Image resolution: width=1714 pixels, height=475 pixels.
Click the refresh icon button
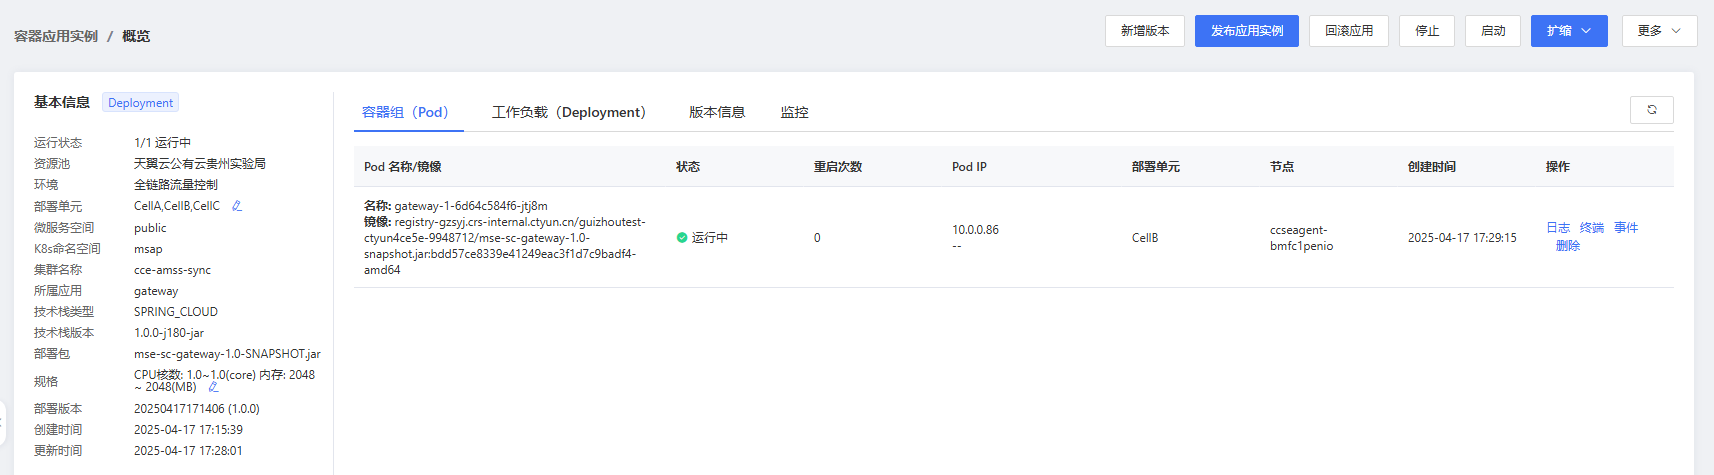click(x=1651, y=110)
